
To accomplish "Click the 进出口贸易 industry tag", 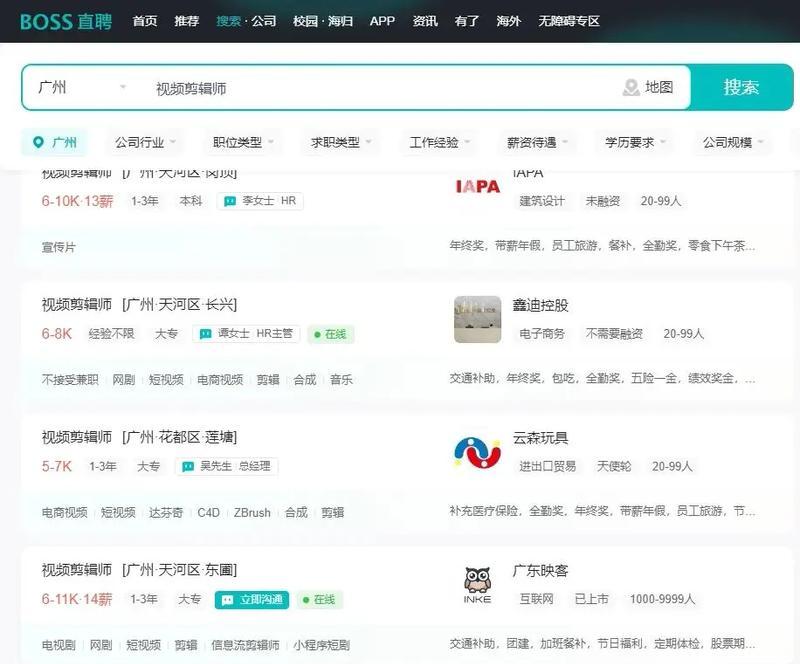I will click(547, 466).
